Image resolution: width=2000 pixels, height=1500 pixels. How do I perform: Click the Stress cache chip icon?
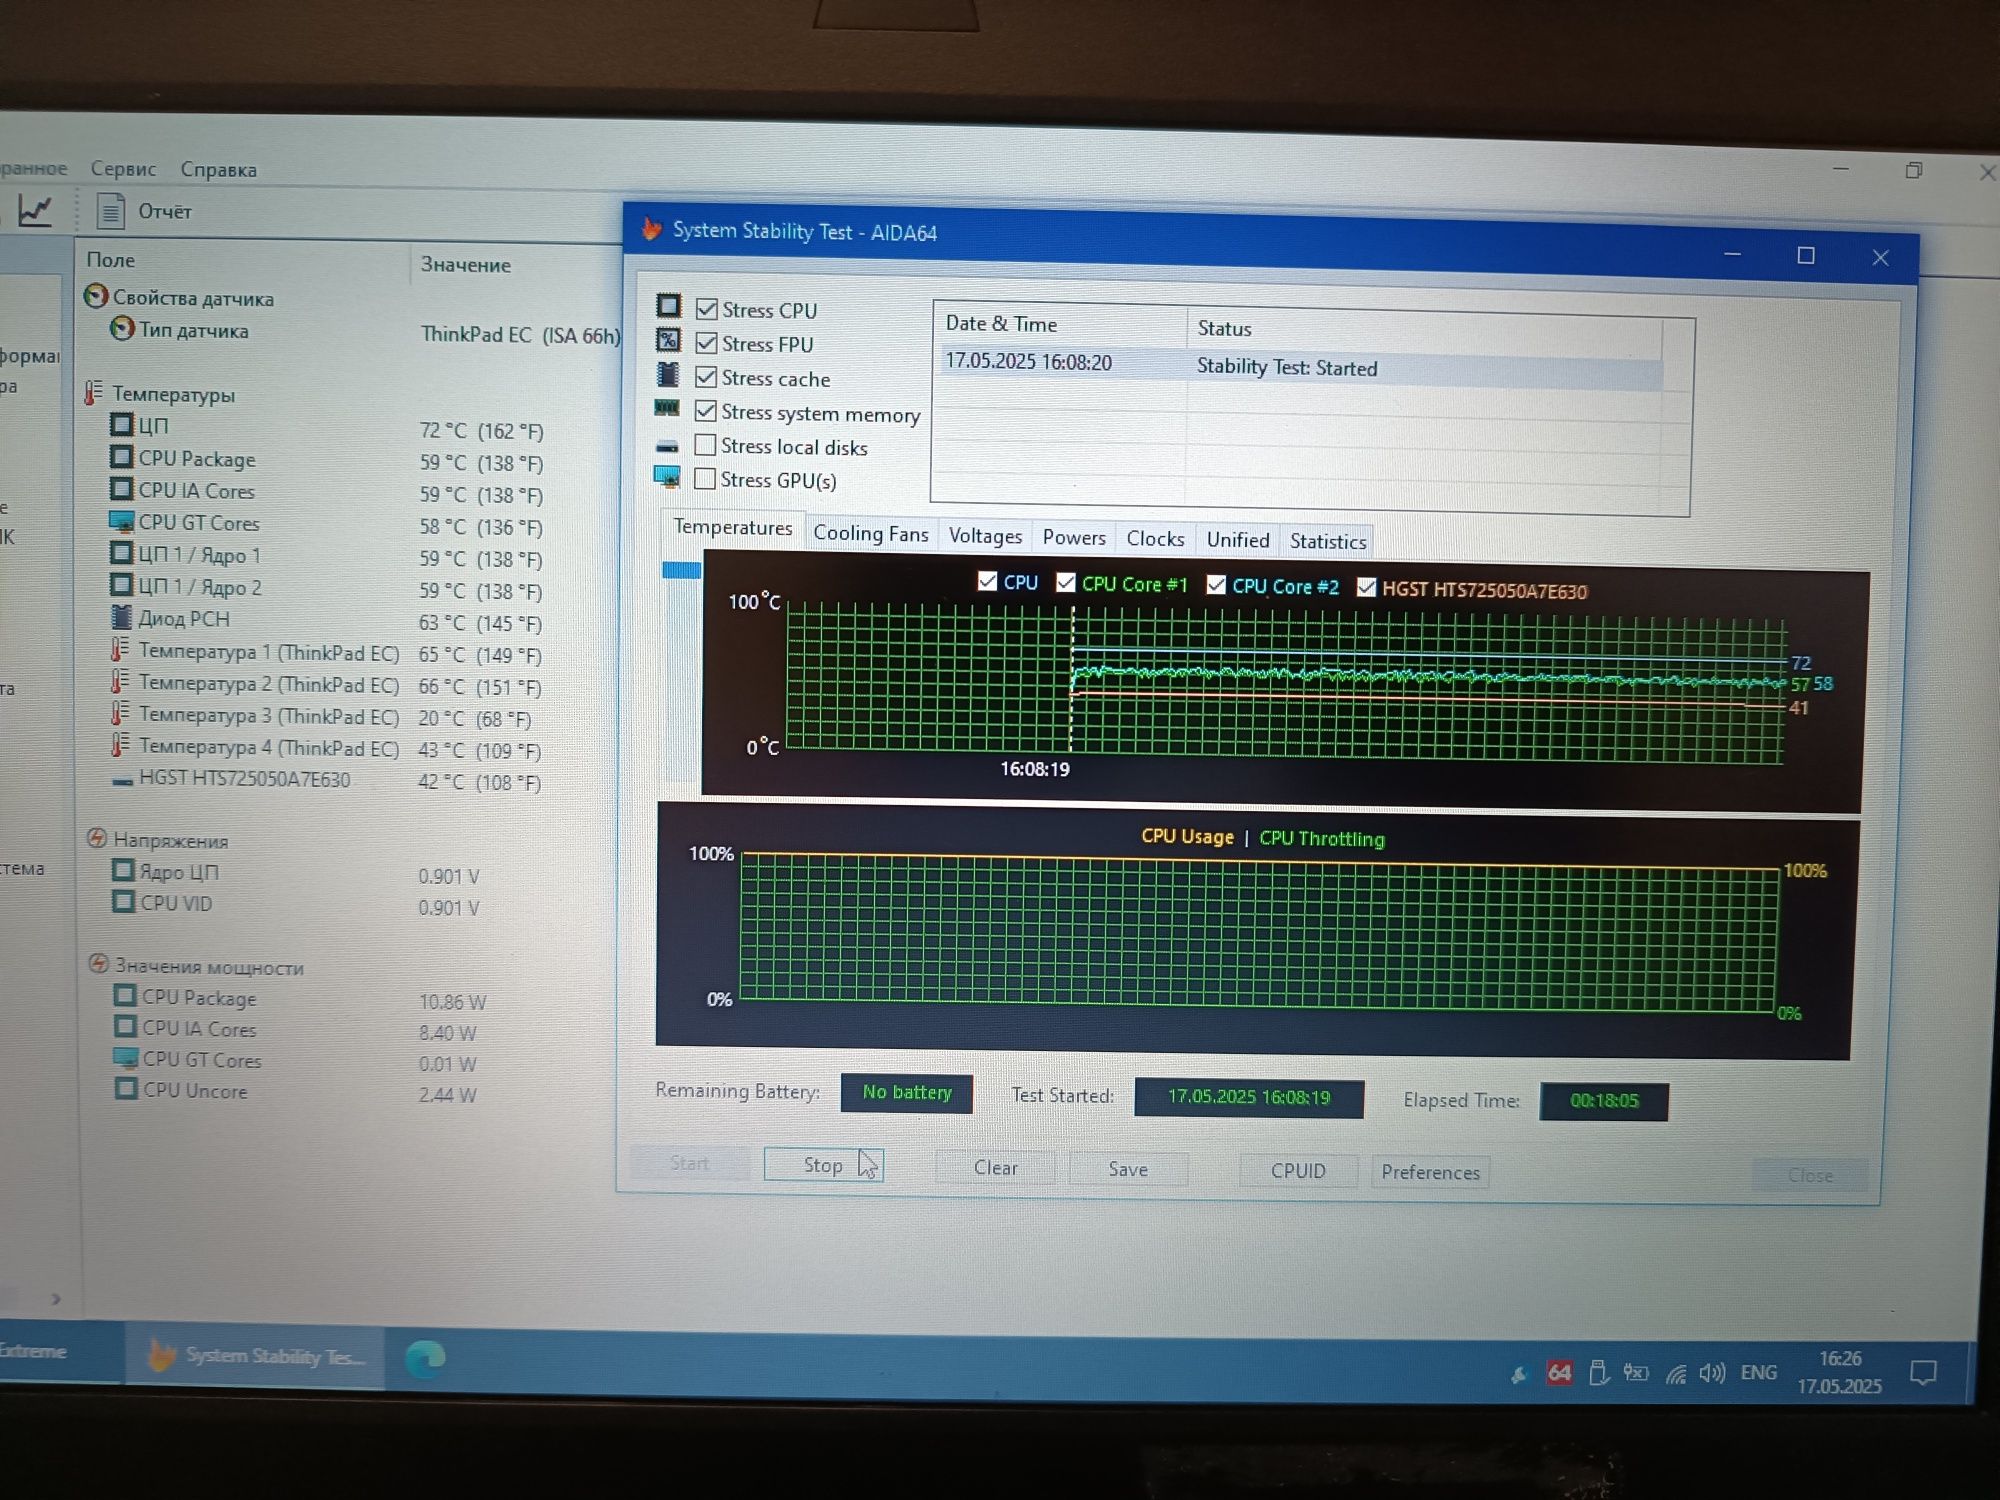tap(667, 375)
